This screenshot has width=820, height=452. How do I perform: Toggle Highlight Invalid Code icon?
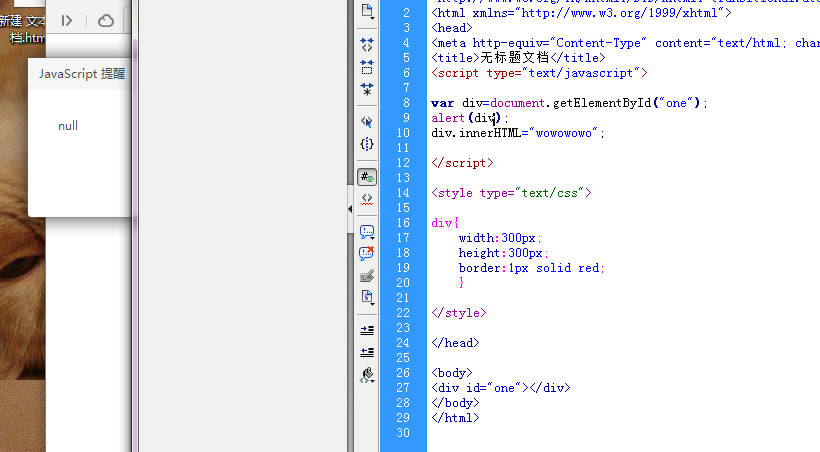(x=367, y=199)
